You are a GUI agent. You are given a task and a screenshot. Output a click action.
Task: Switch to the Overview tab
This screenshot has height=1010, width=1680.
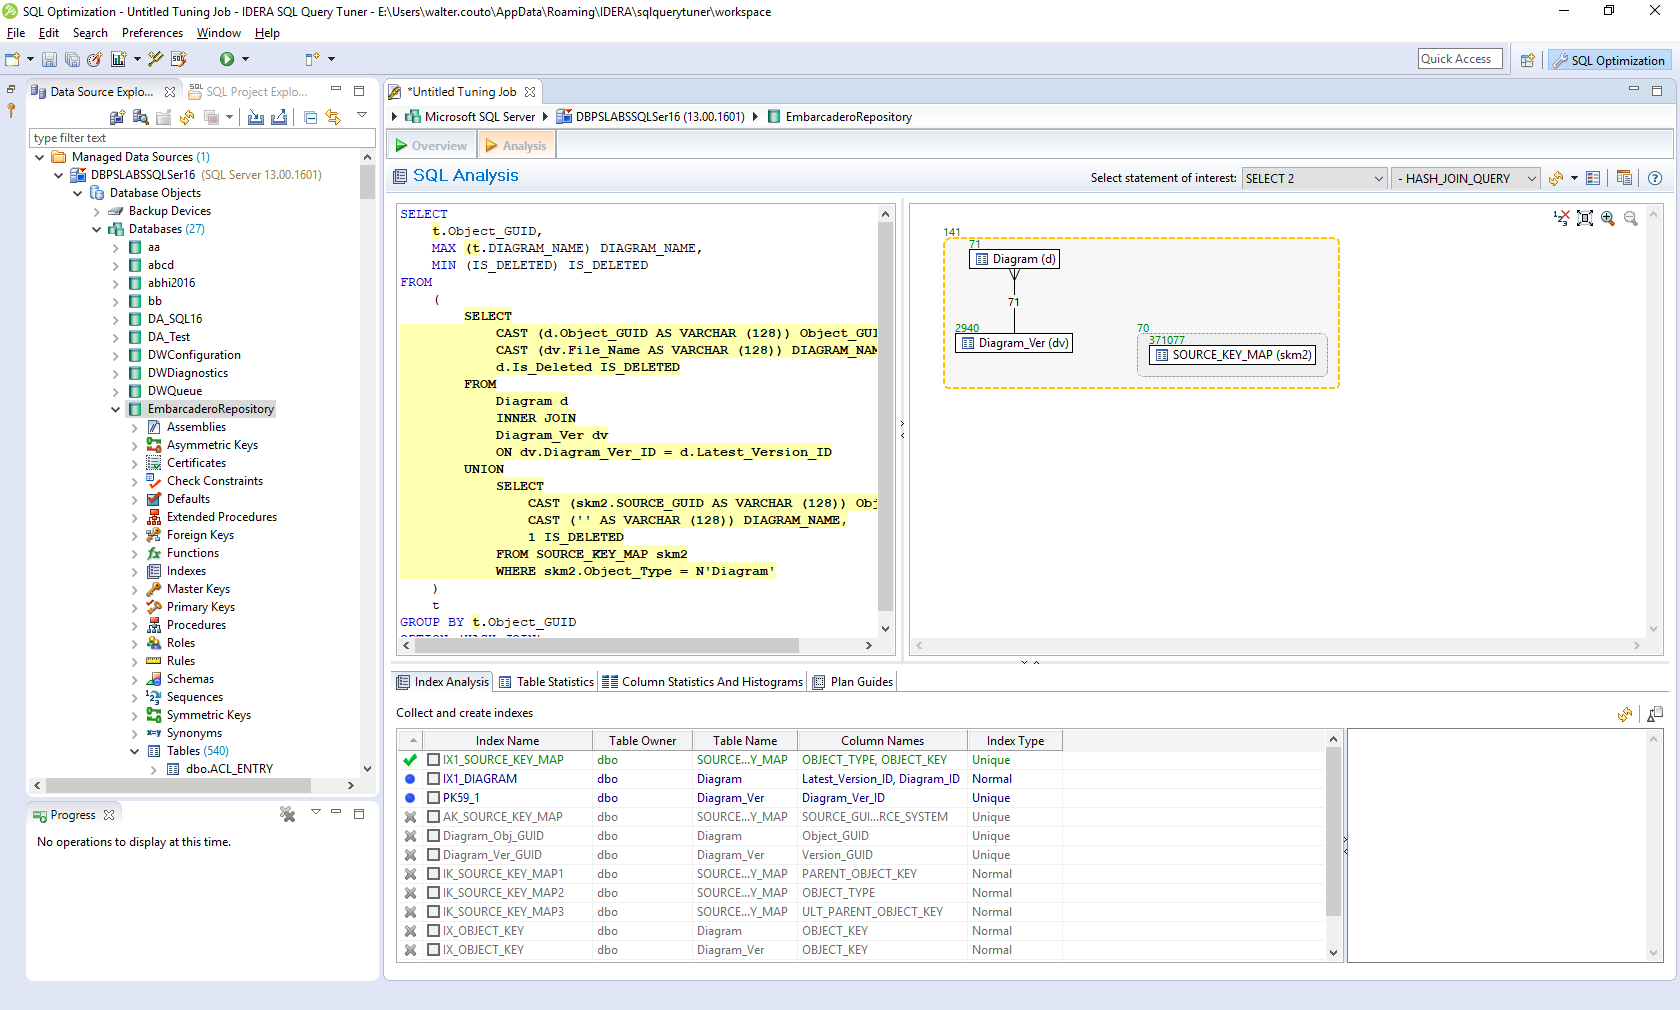[431, 146]
